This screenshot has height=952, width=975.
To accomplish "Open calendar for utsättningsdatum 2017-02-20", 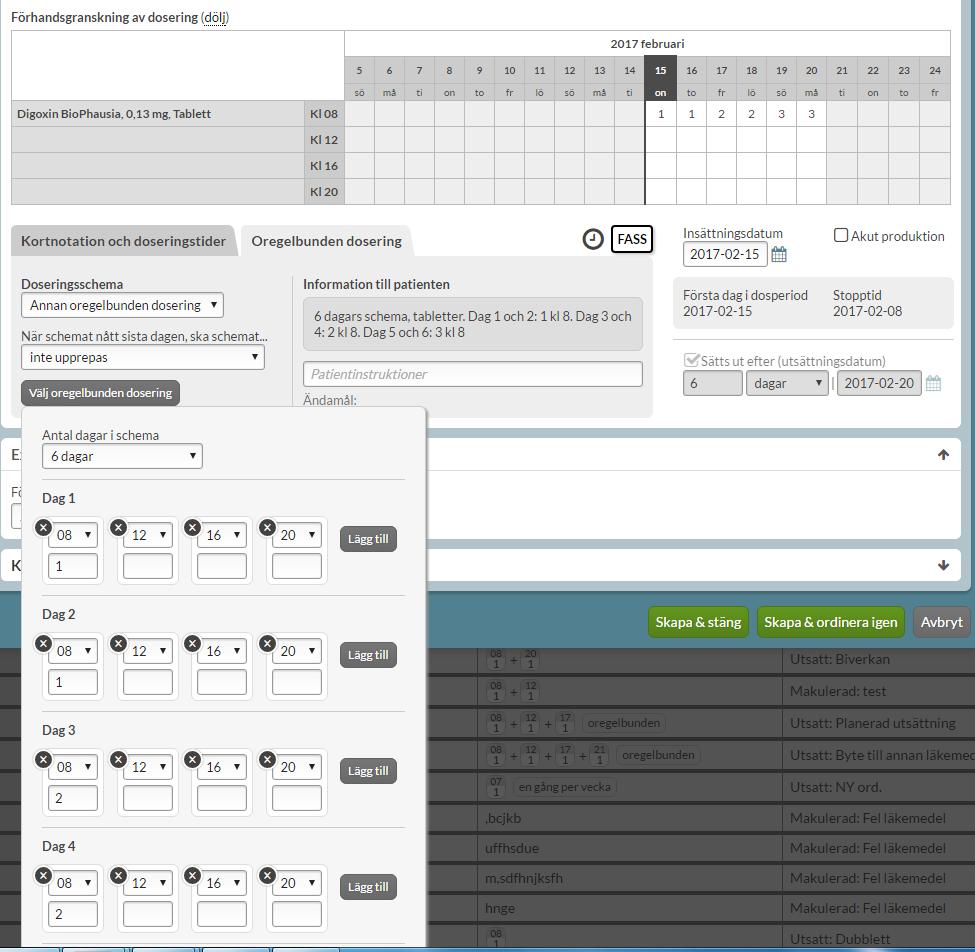I will click(x=933, y=383).
